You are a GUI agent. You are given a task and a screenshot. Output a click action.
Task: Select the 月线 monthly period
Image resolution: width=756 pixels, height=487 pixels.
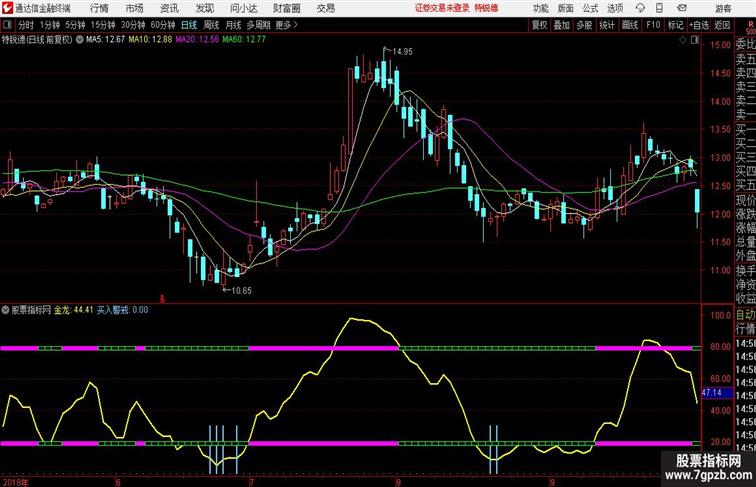tap(233, 25)
